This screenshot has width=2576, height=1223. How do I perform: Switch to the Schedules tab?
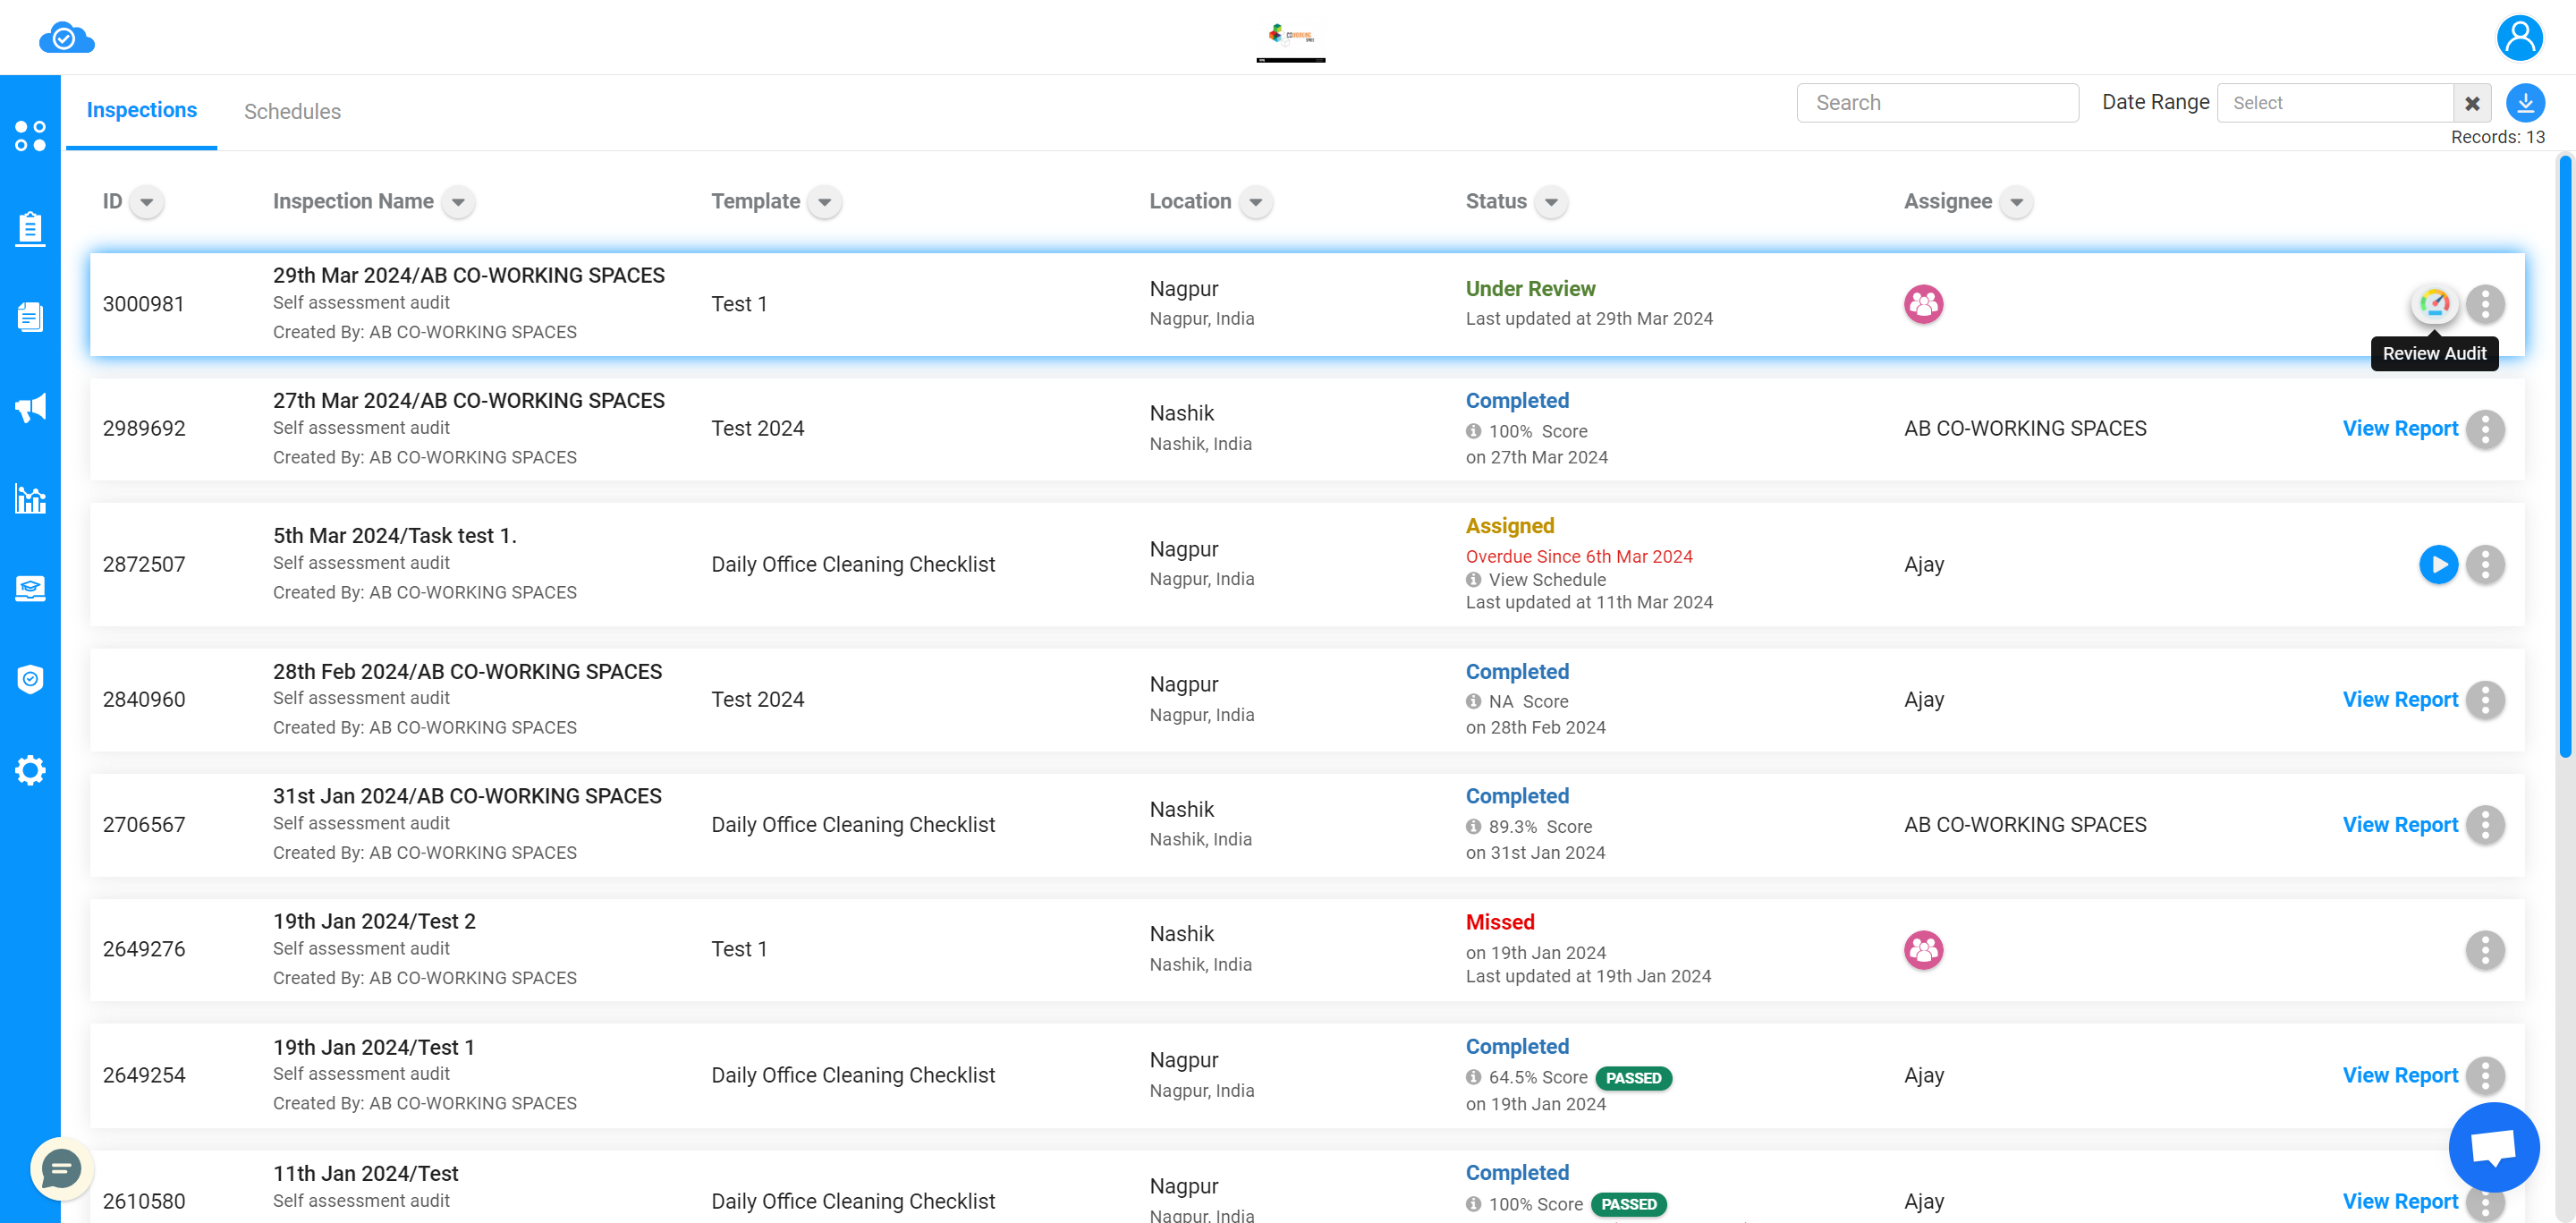click(x=292, y=111)
